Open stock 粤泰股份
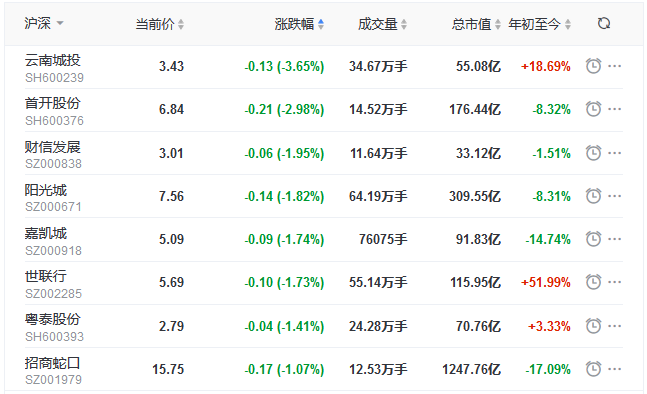Screen dimensions: 647x394 tap(52, 319)
